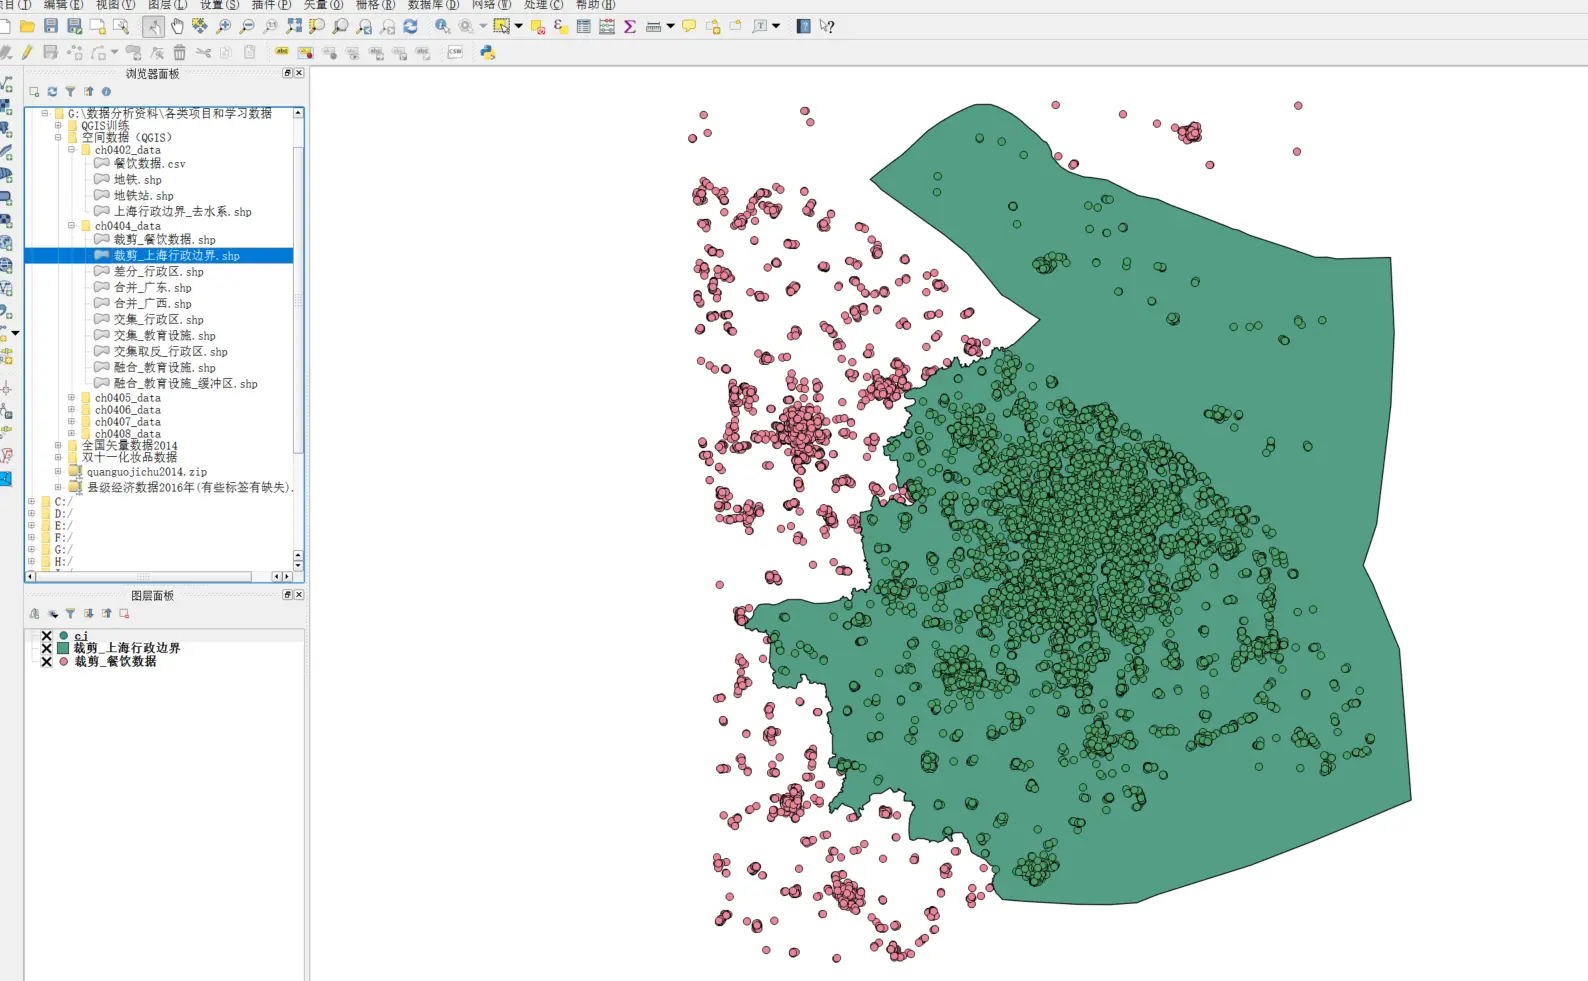The image size is (1588, 981).
Task: Click the Statistical Summary sigma icon
Action: tap(629, 27)
